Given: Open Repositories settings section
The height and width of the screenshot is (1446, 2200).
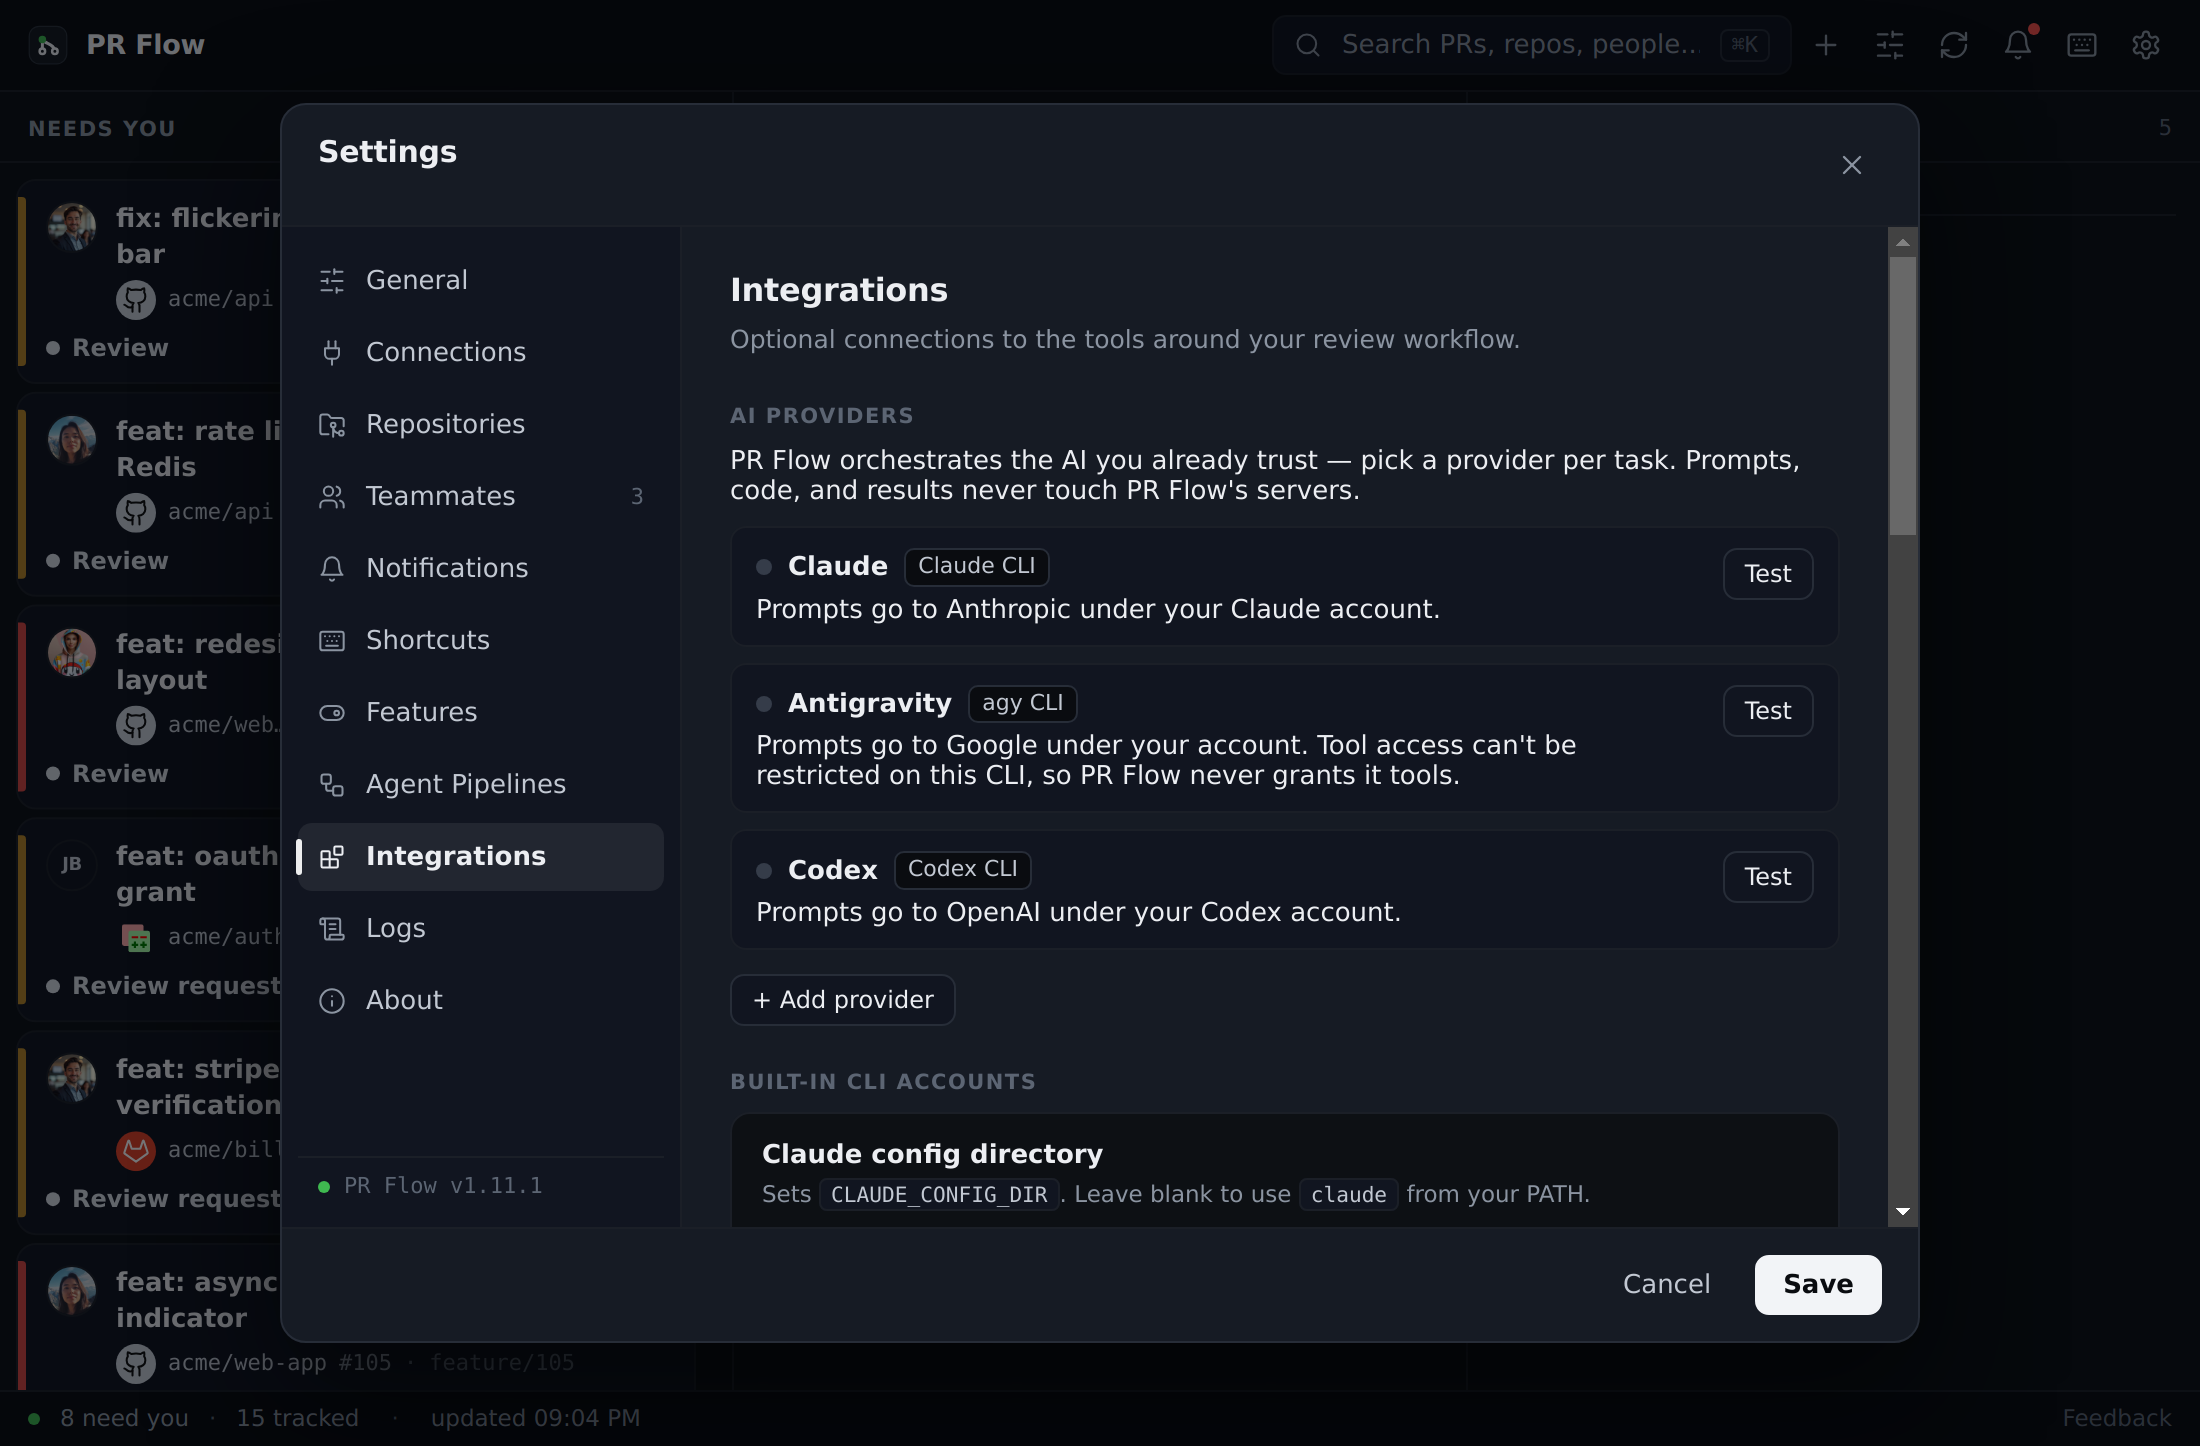Looking at the screenshot, I should click(480, 425).
